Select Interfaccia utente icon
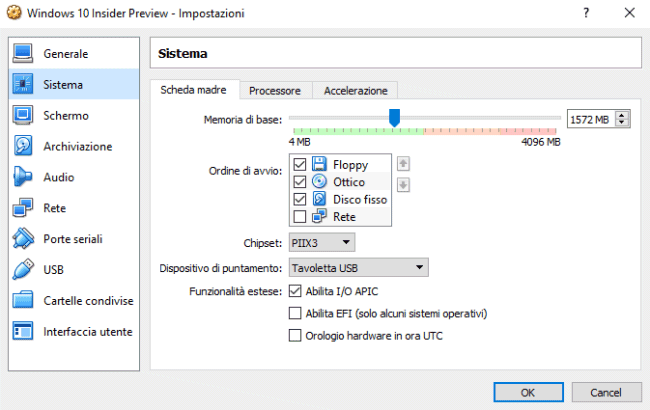The image size is (650, 410). (x=23, y=331)
